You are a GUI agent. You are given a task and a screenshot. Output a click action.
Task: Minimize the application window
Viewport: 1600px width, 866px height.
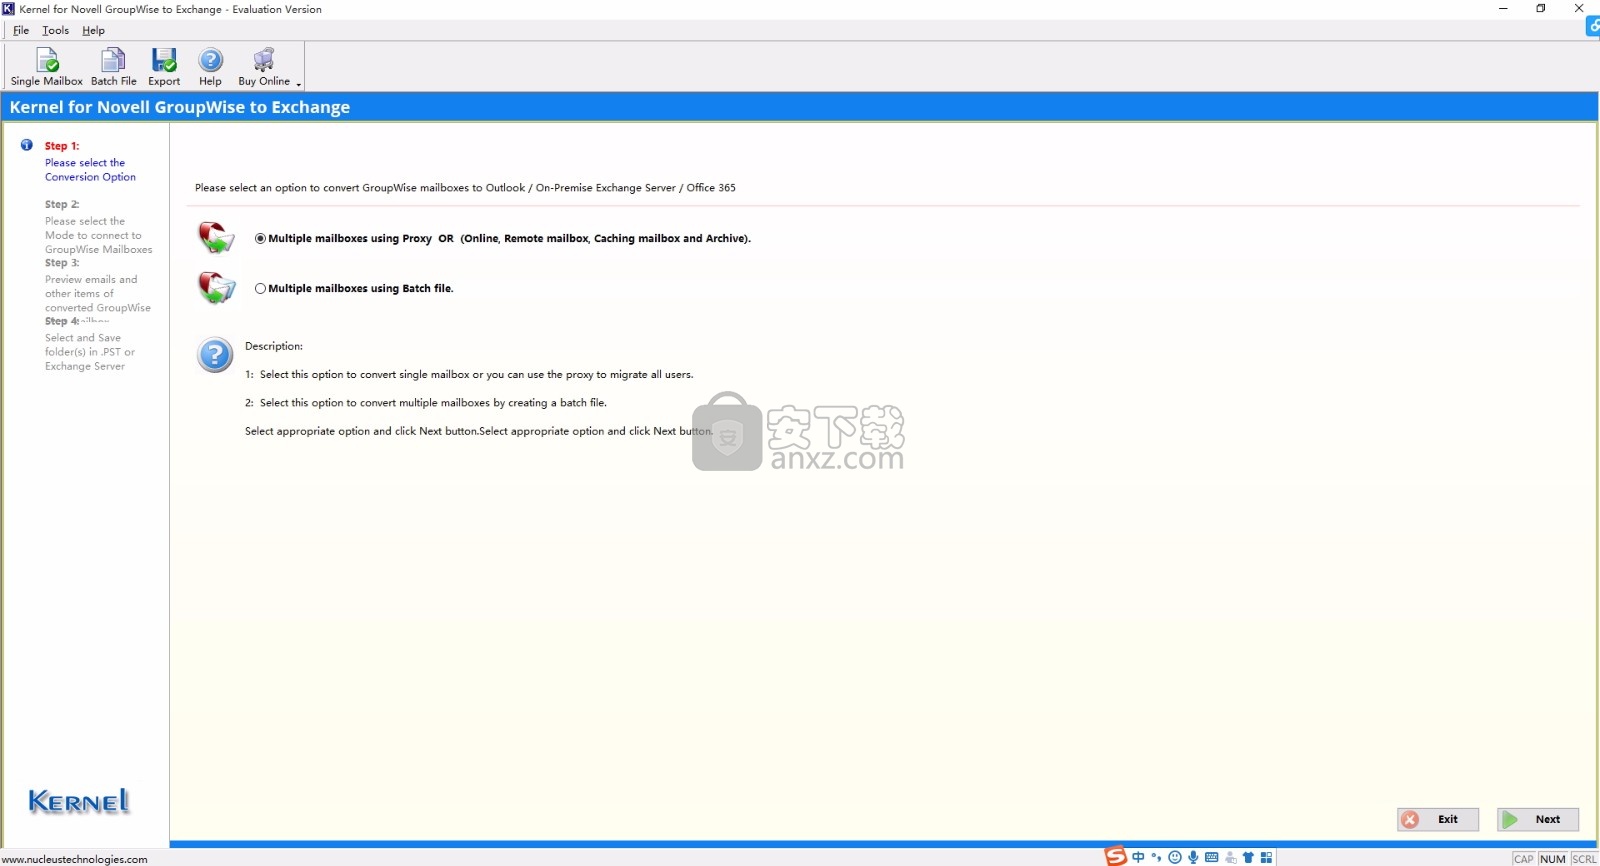(x=1503, y=9)
